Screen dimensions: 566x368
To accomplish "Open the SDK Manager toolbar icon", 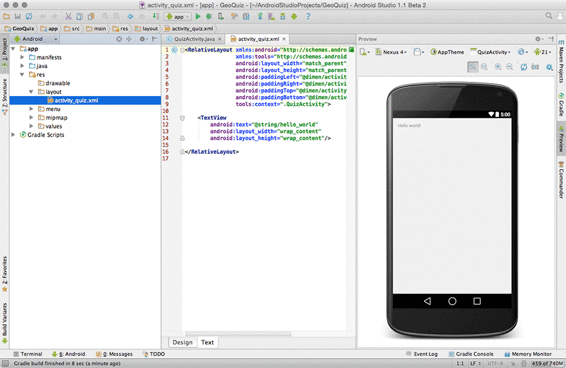I will 283,16.
